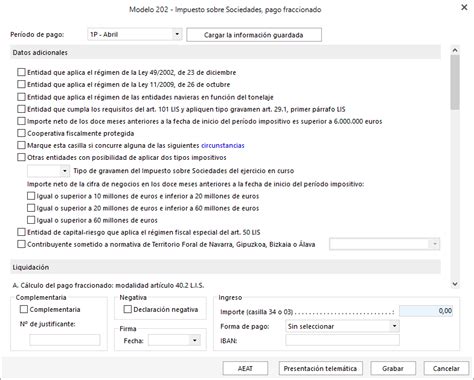Image resolution: width=474 pixels, height=380 pixels.
Task: Close the Modelo 202 dialog
Action: pyautogui.click(x=464, y=7)
